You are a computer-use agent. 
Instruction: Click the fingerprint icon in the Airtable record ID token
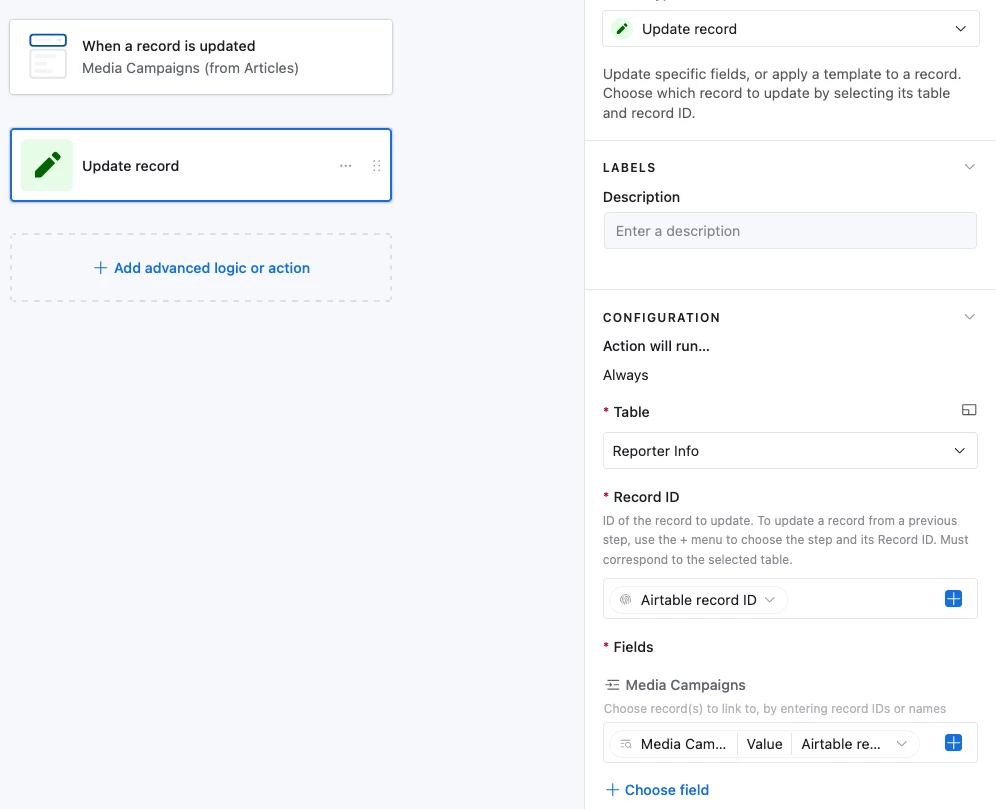(625, 600)
